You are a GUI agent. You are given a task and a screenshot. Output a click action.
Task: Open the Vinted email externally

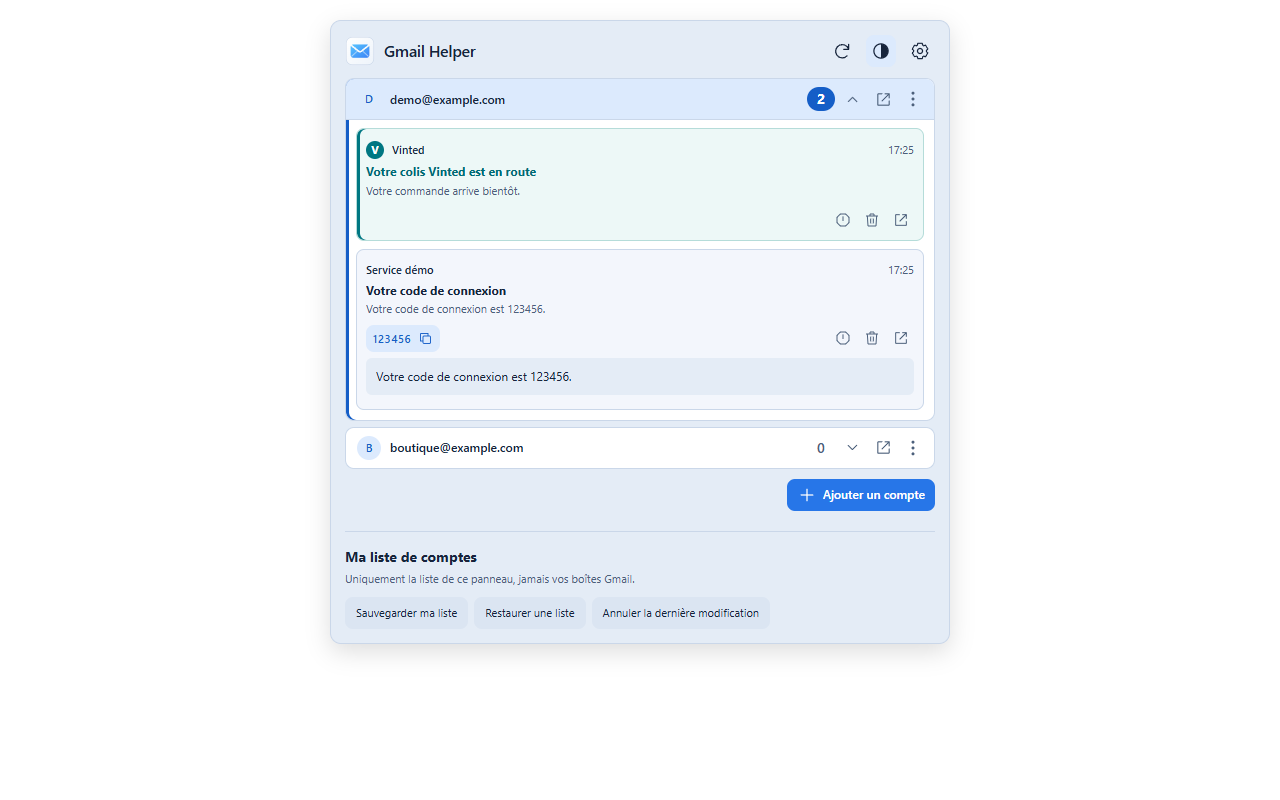[x=901, y=220]
